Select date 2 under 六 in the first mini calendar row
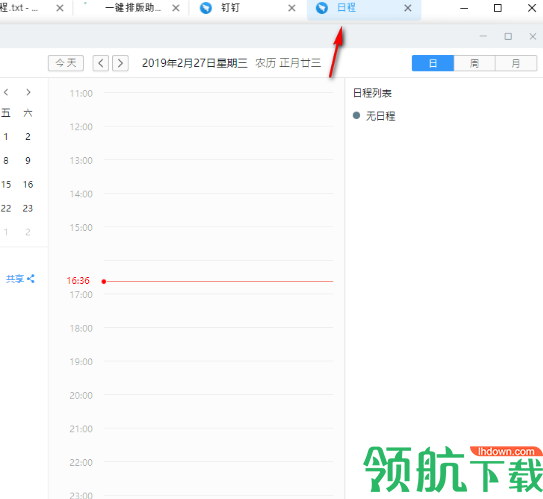543x499 pixels. (x=28, y=136)
